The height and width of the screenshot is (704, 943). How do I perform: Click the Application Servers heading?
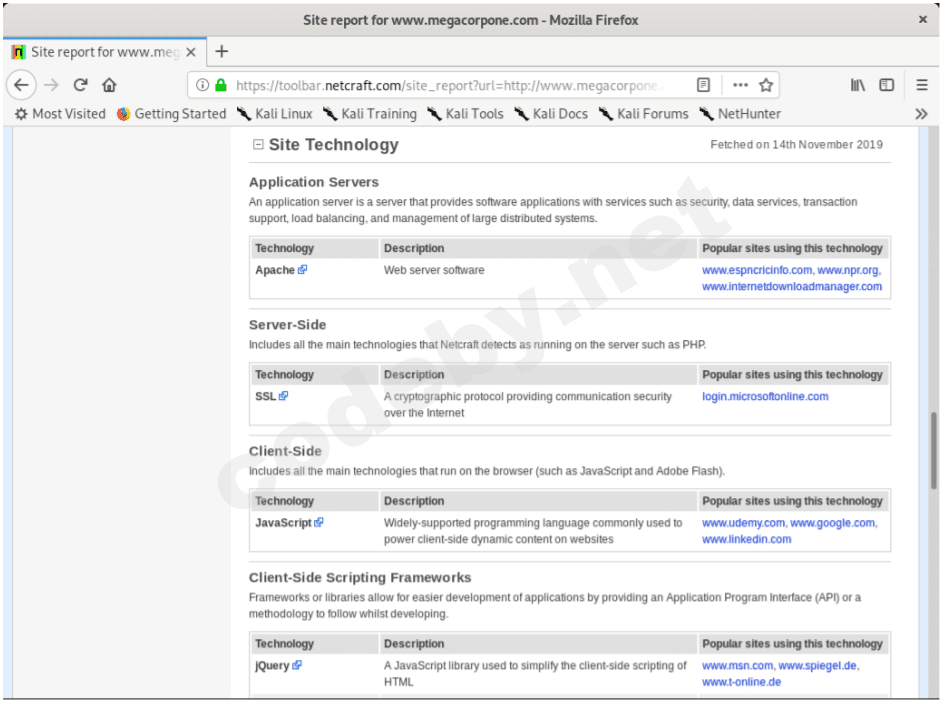point(314,182)
